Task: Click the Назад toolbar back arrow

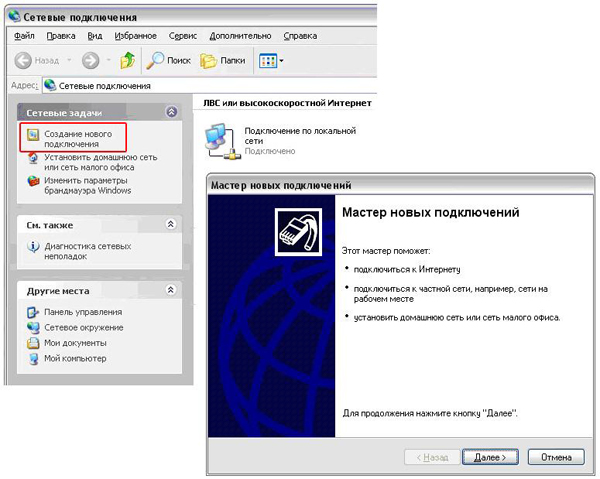Action: click(23, 60)
